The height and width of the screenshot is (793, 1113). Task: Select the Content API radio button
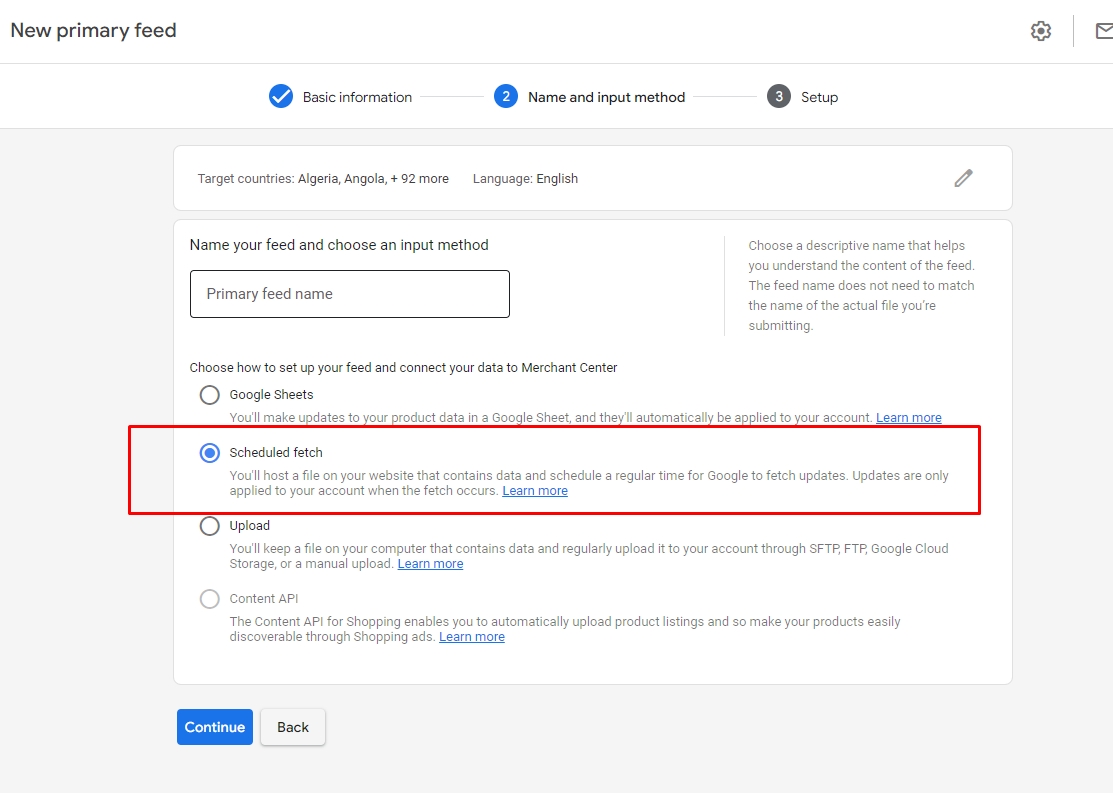pyautogui.click(x=209, y=599)
